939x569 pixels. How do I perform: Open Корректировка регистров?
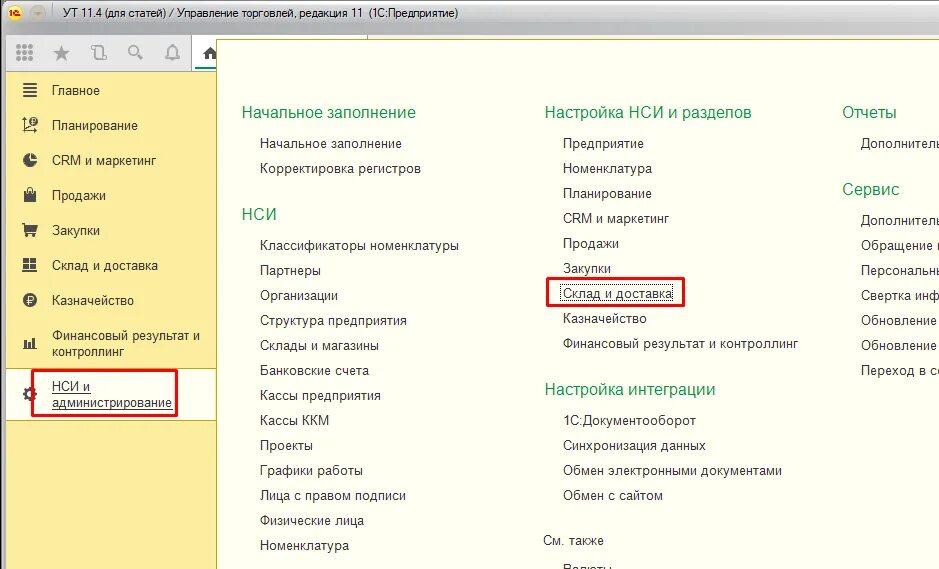(x=340, y=169)
